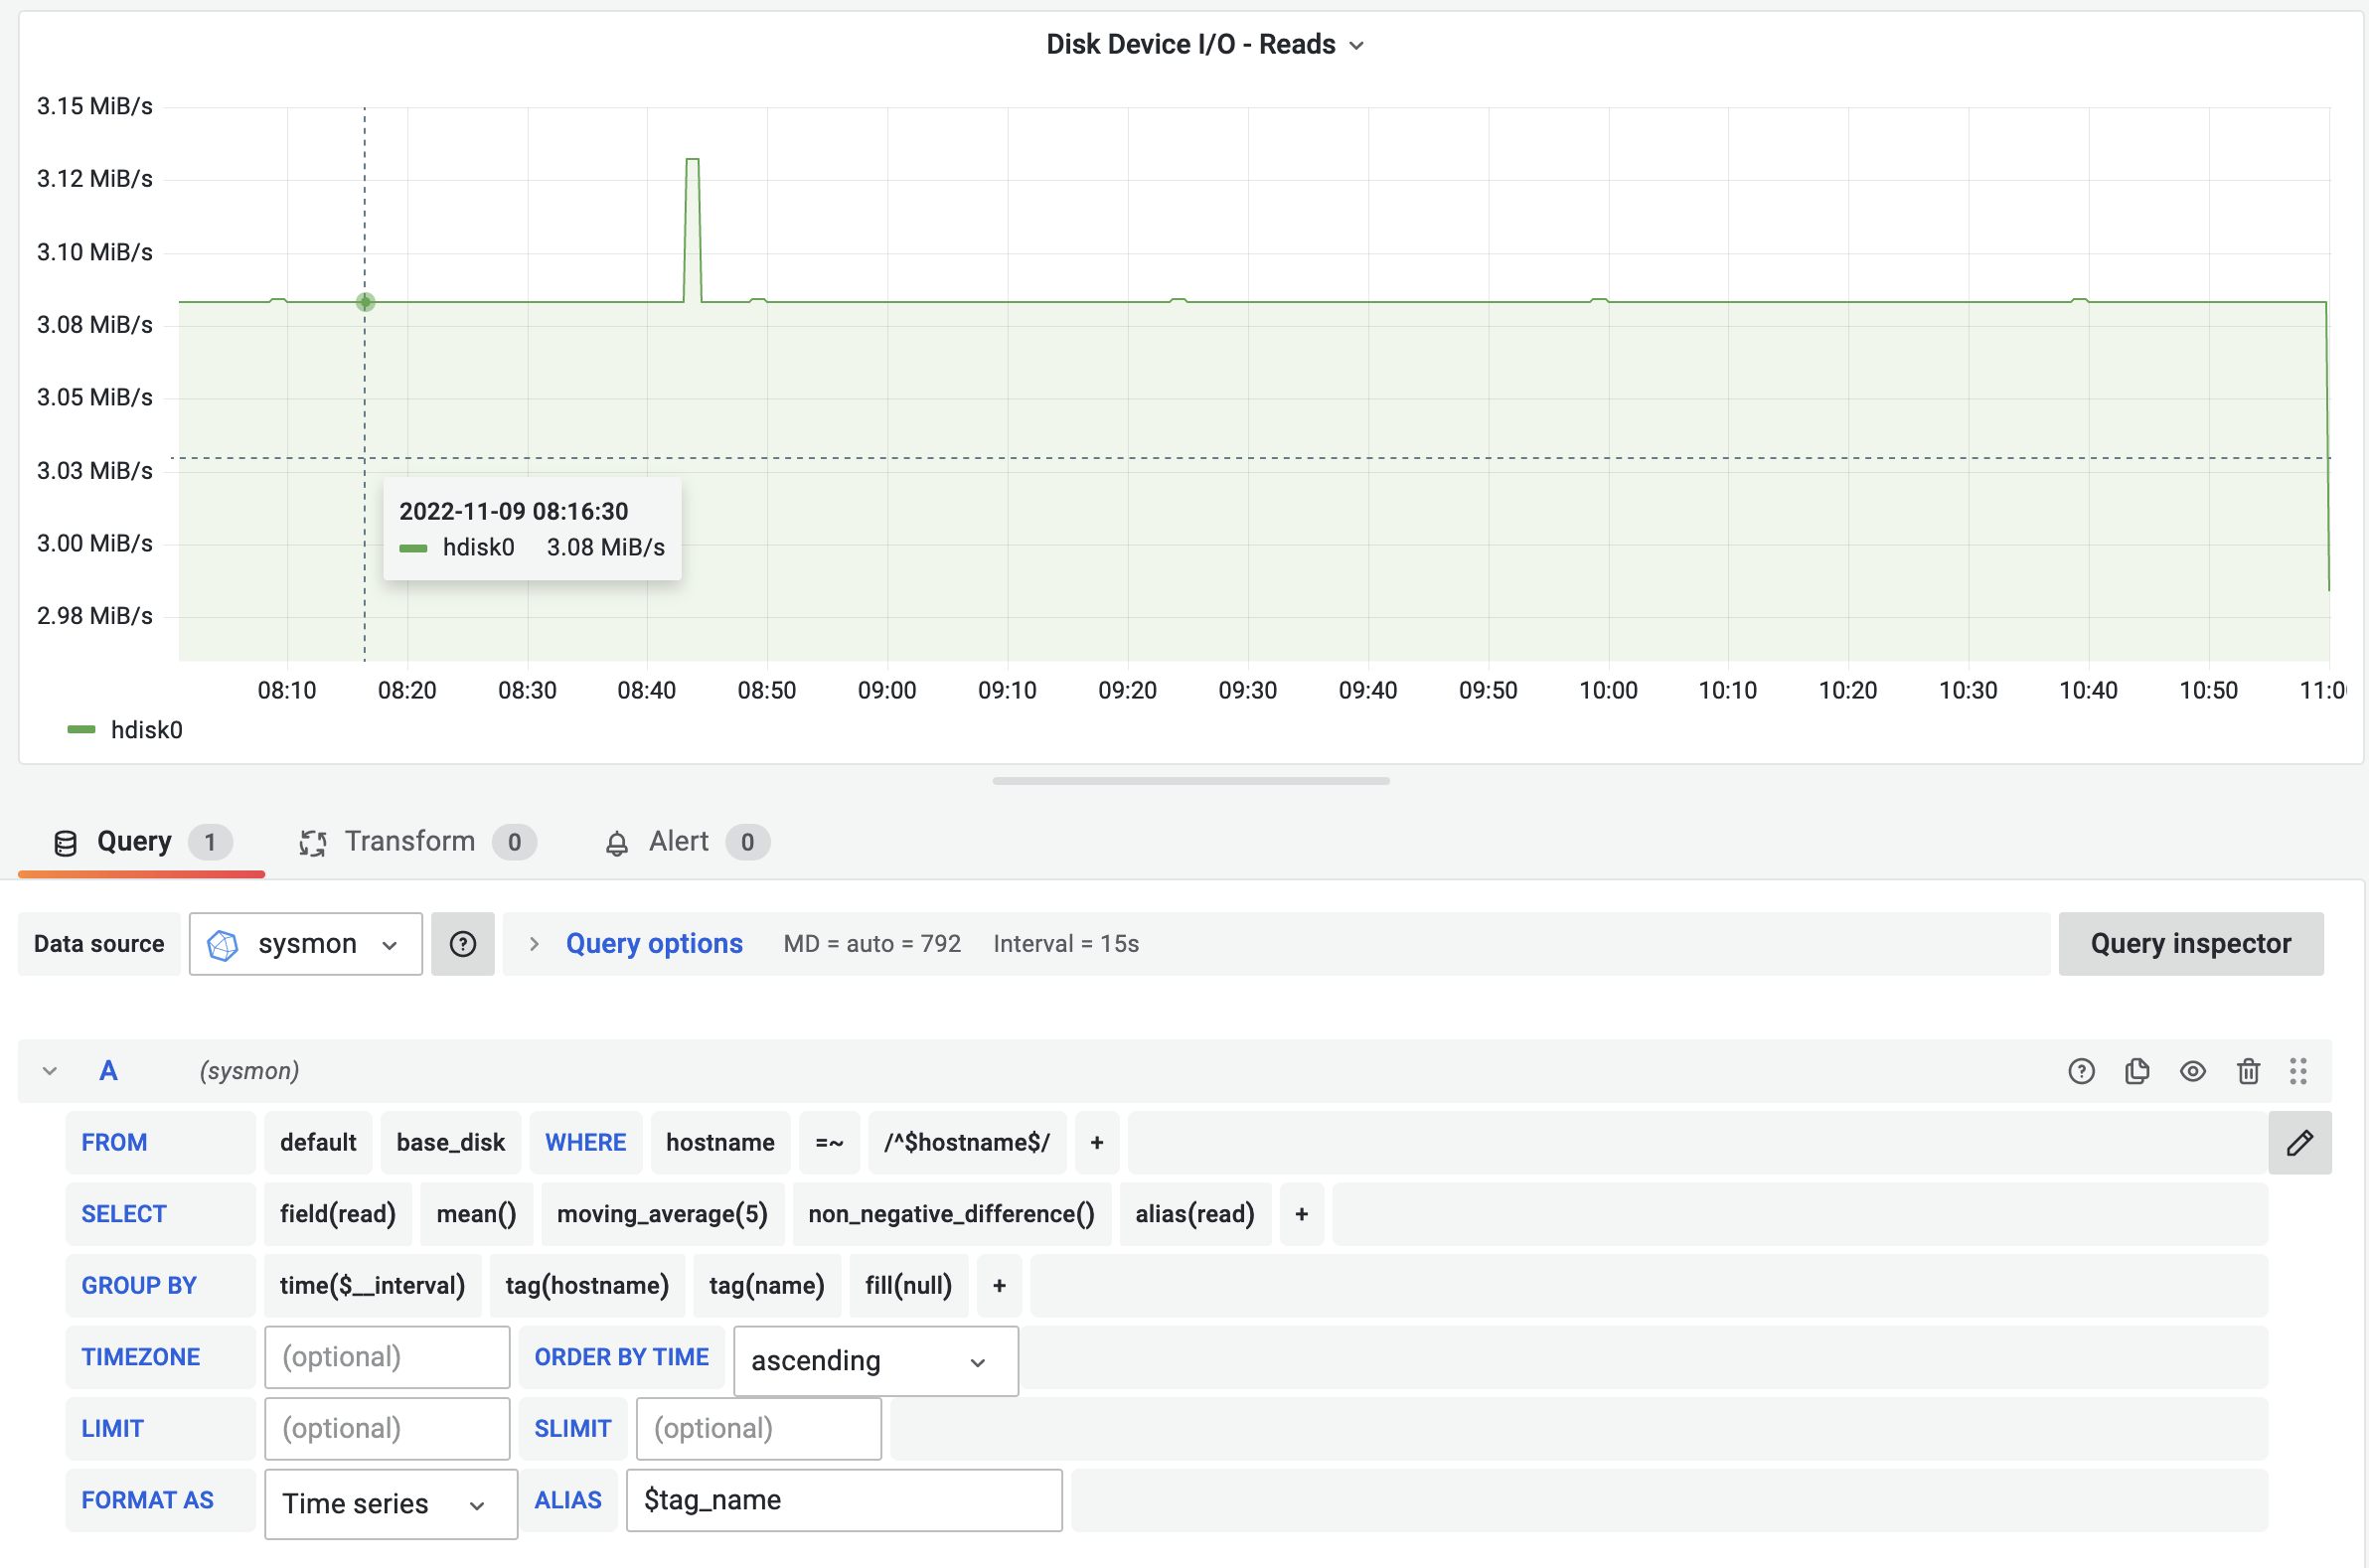Select the Query tab
2369x1568 pixels.
pos(133,841)
